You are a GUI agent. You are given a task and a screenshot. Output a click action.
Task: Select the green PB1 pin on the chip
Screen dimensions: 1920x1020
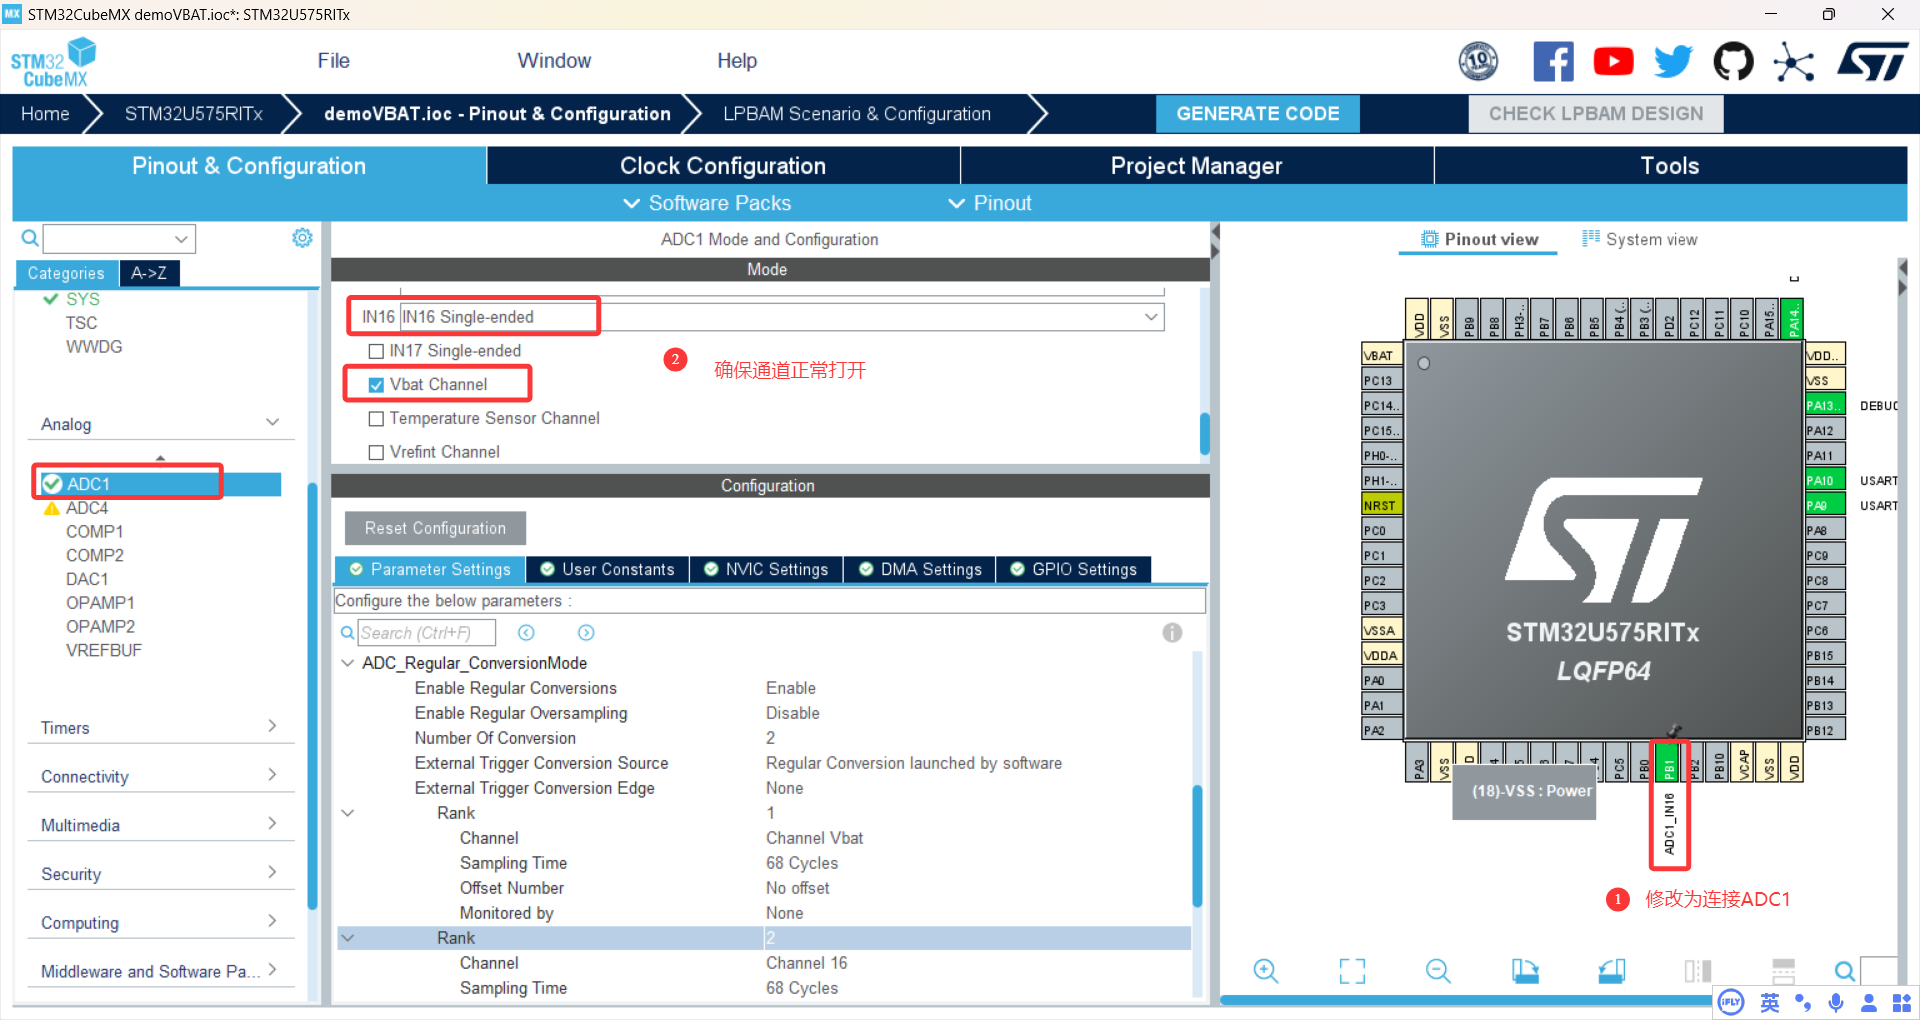click(1668, 762)
